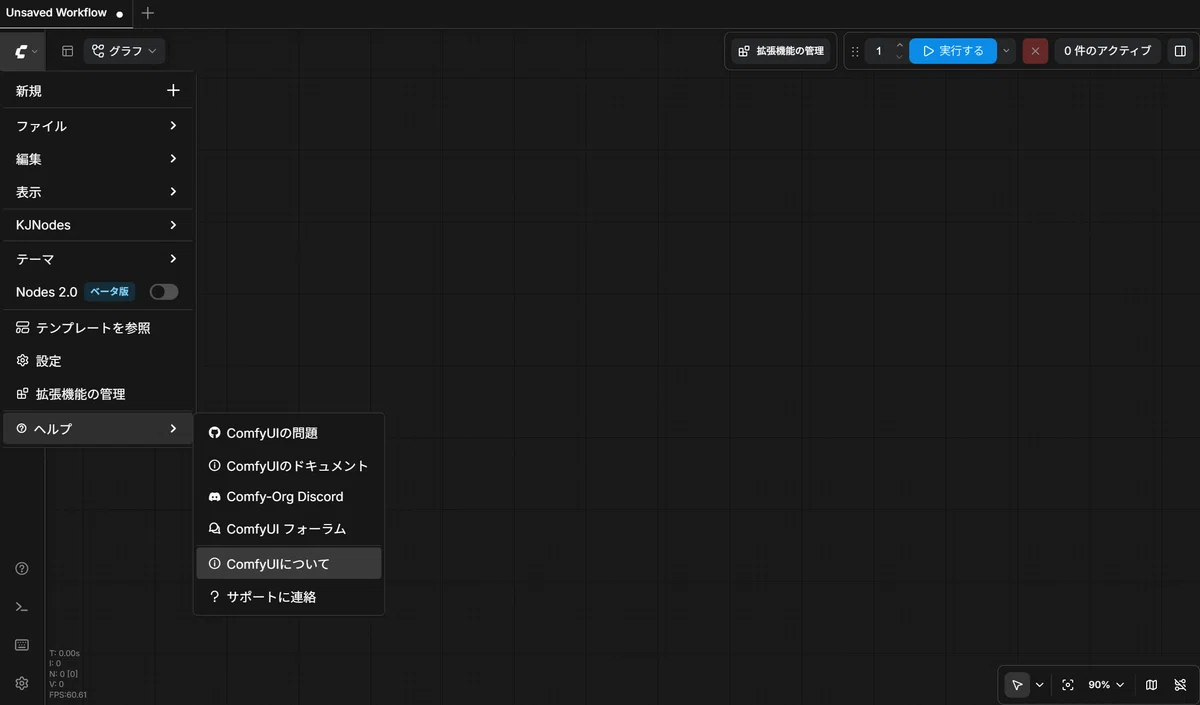Click the red cancel X button
The image size is (1200, 705).
coord(1035,51)
